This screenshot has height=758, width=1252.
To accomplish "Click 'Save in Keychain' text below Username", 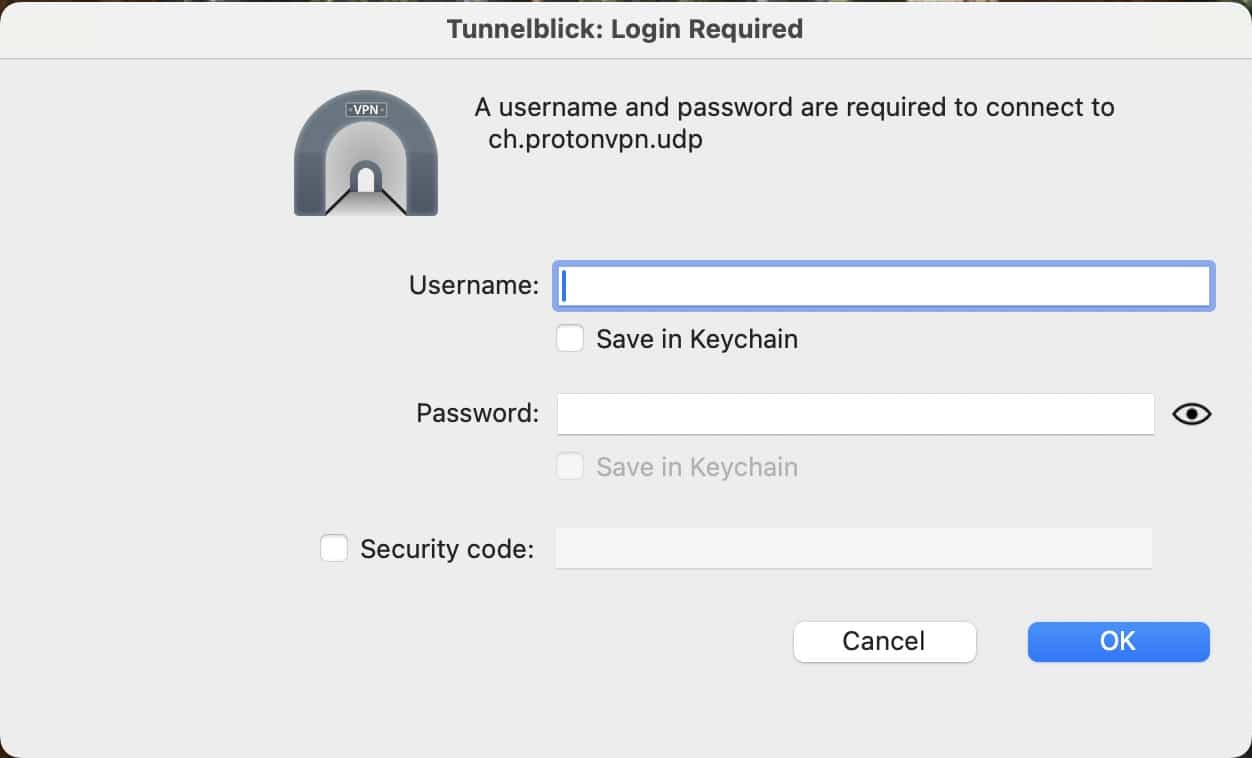I will click(697, 339).
